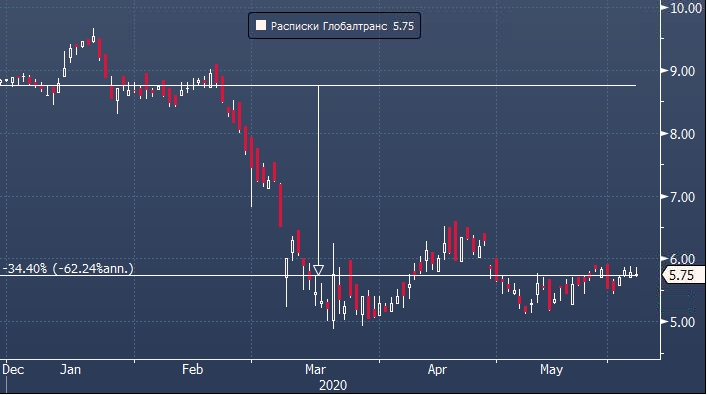The width and height of the screenshot is (707, 395).
Task: Click the down arrowhead marker of the measurement line
Action: (x=318, y=270)
